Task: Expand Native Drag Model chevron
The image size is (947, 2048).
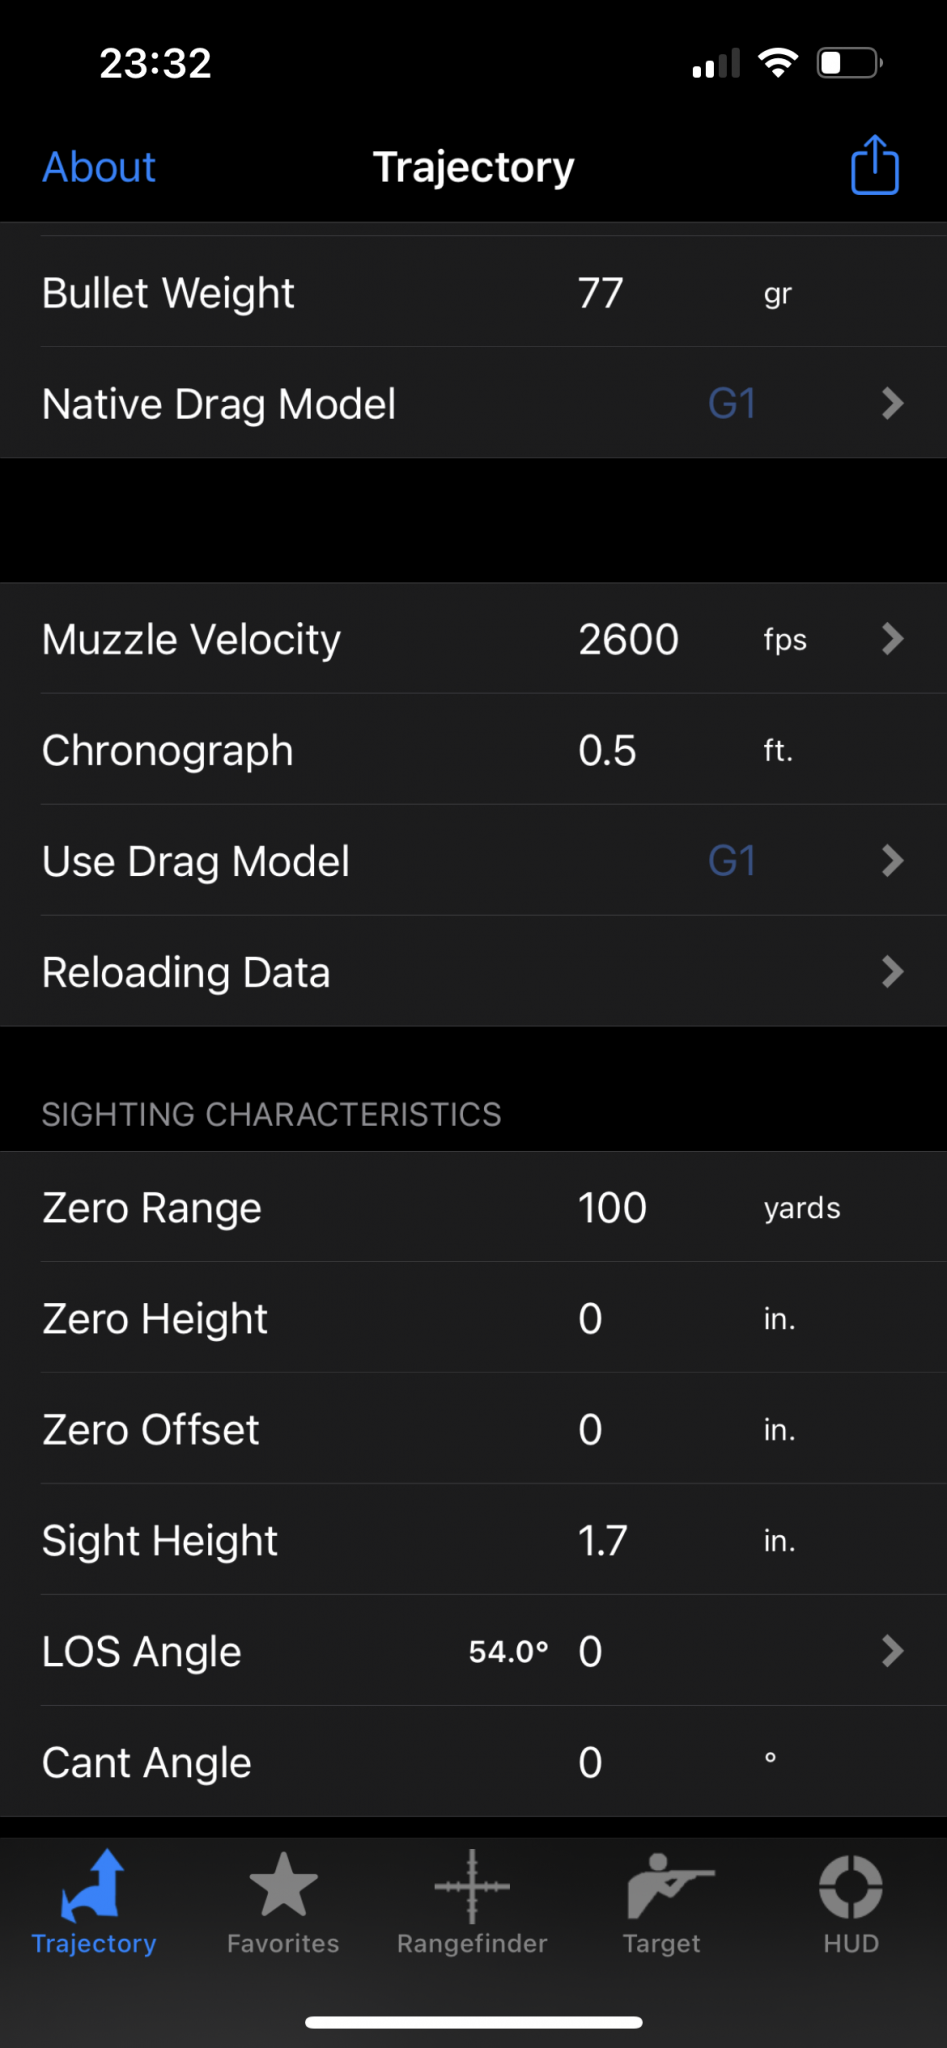Action: [x=893, y=404]
